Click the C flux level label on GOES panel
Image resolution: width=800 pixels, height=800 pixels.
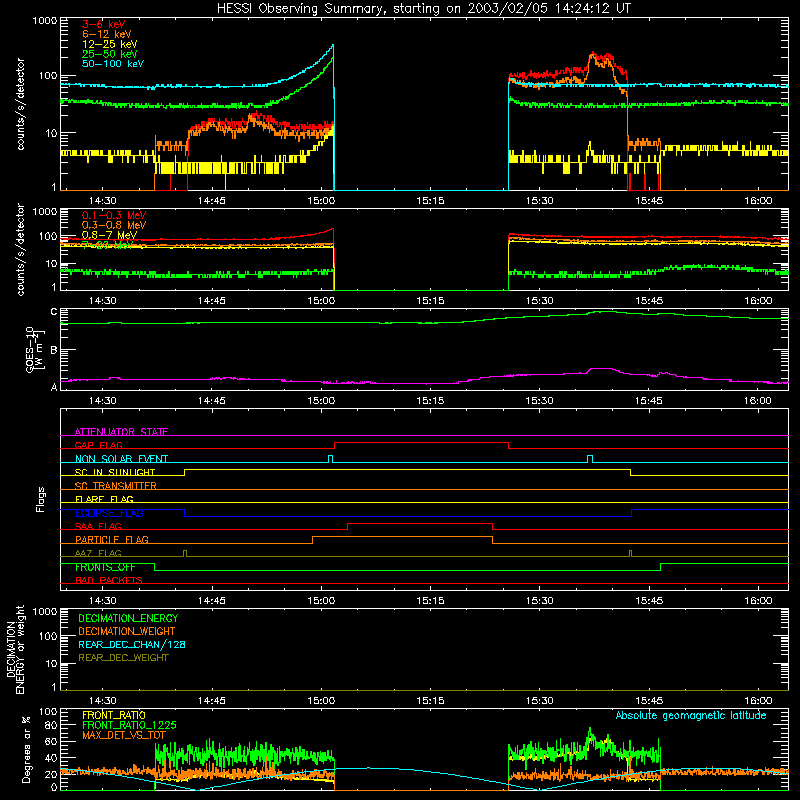(x=54, y=312)
